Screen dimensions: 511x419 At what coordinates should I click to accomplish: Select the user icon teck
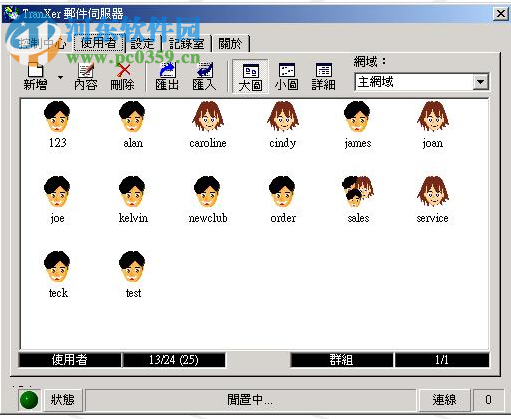tap(57, 275)
